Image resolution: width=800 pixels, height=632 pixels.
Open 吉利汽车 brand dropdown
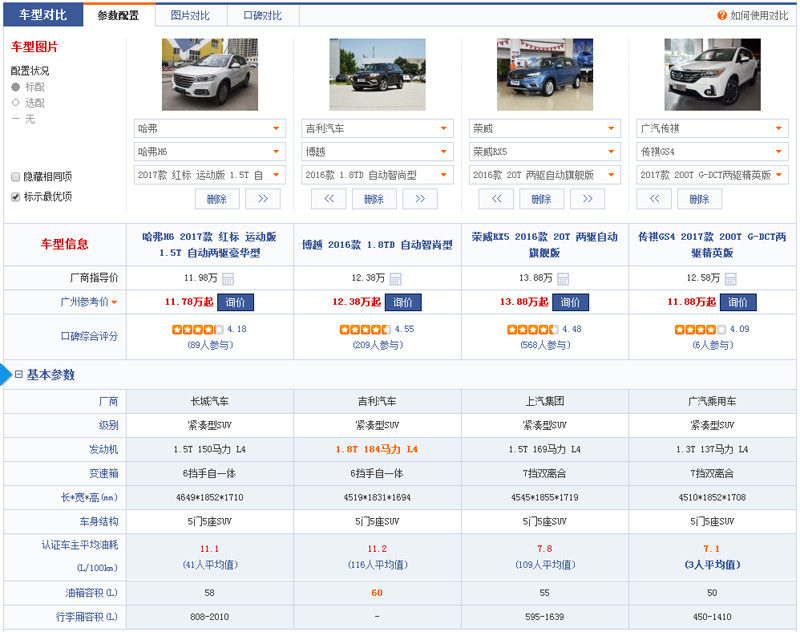pyautogui.click(x=377, y=129)
